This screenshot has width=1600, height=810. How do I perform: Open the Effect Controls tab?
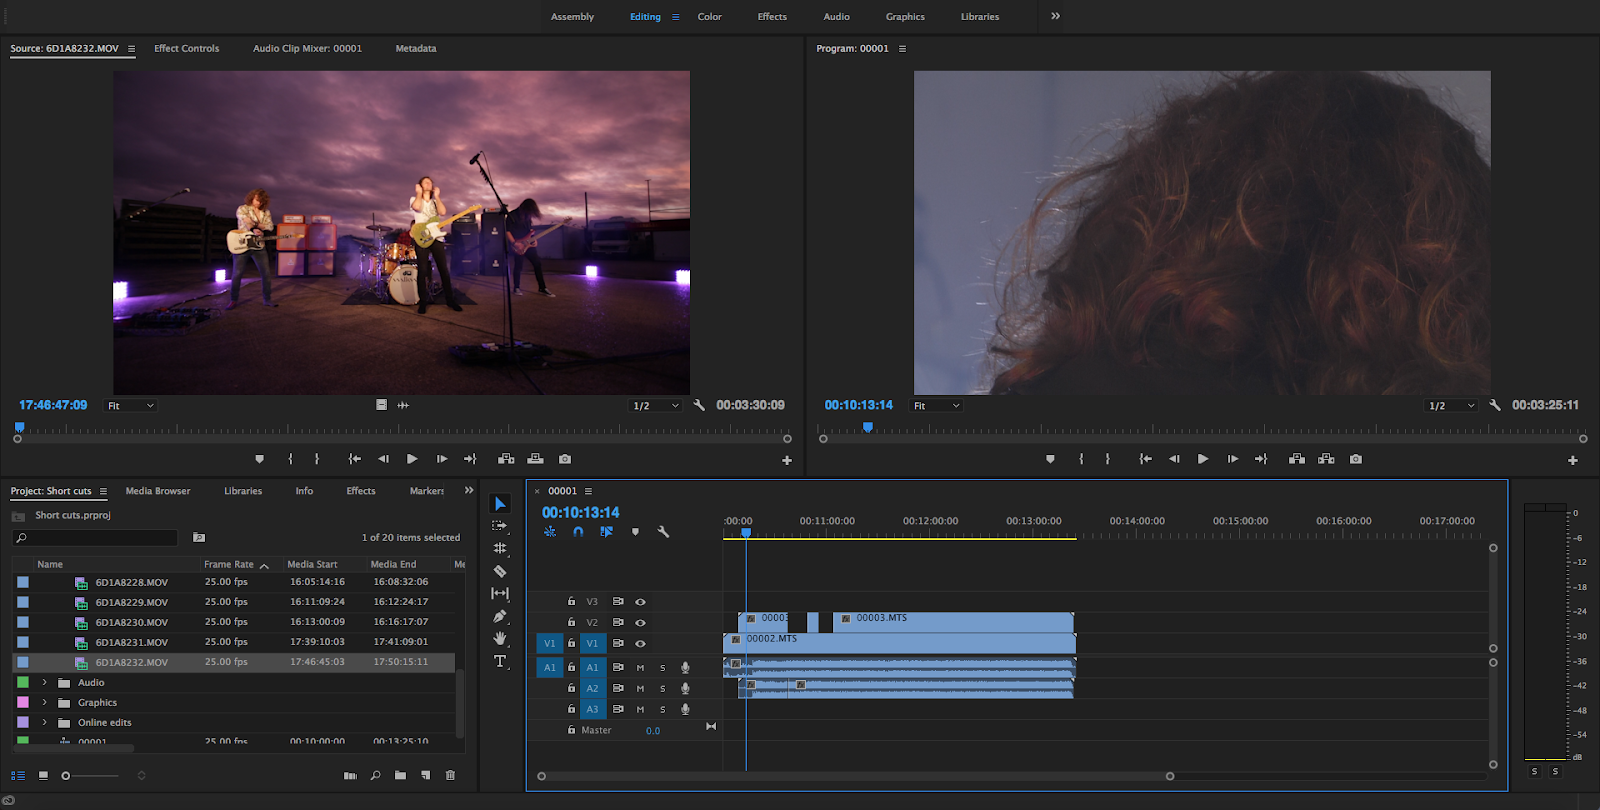point(186,48)
